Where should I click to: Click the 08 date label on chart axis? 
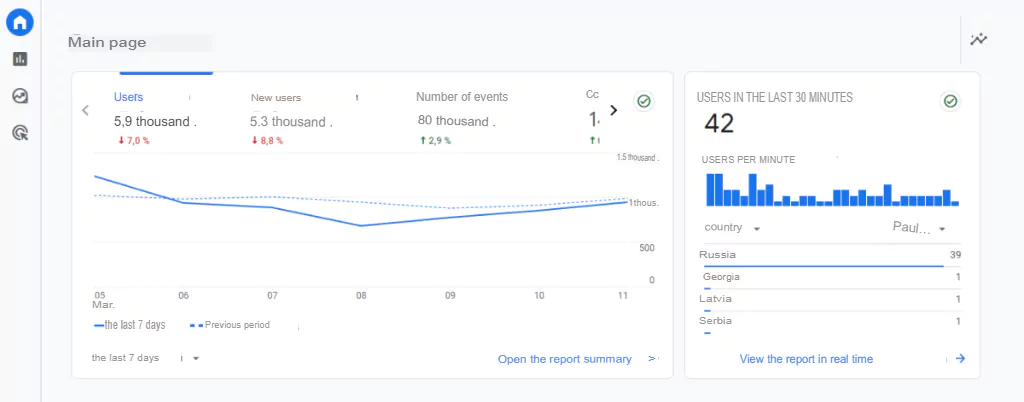(361, 296)
